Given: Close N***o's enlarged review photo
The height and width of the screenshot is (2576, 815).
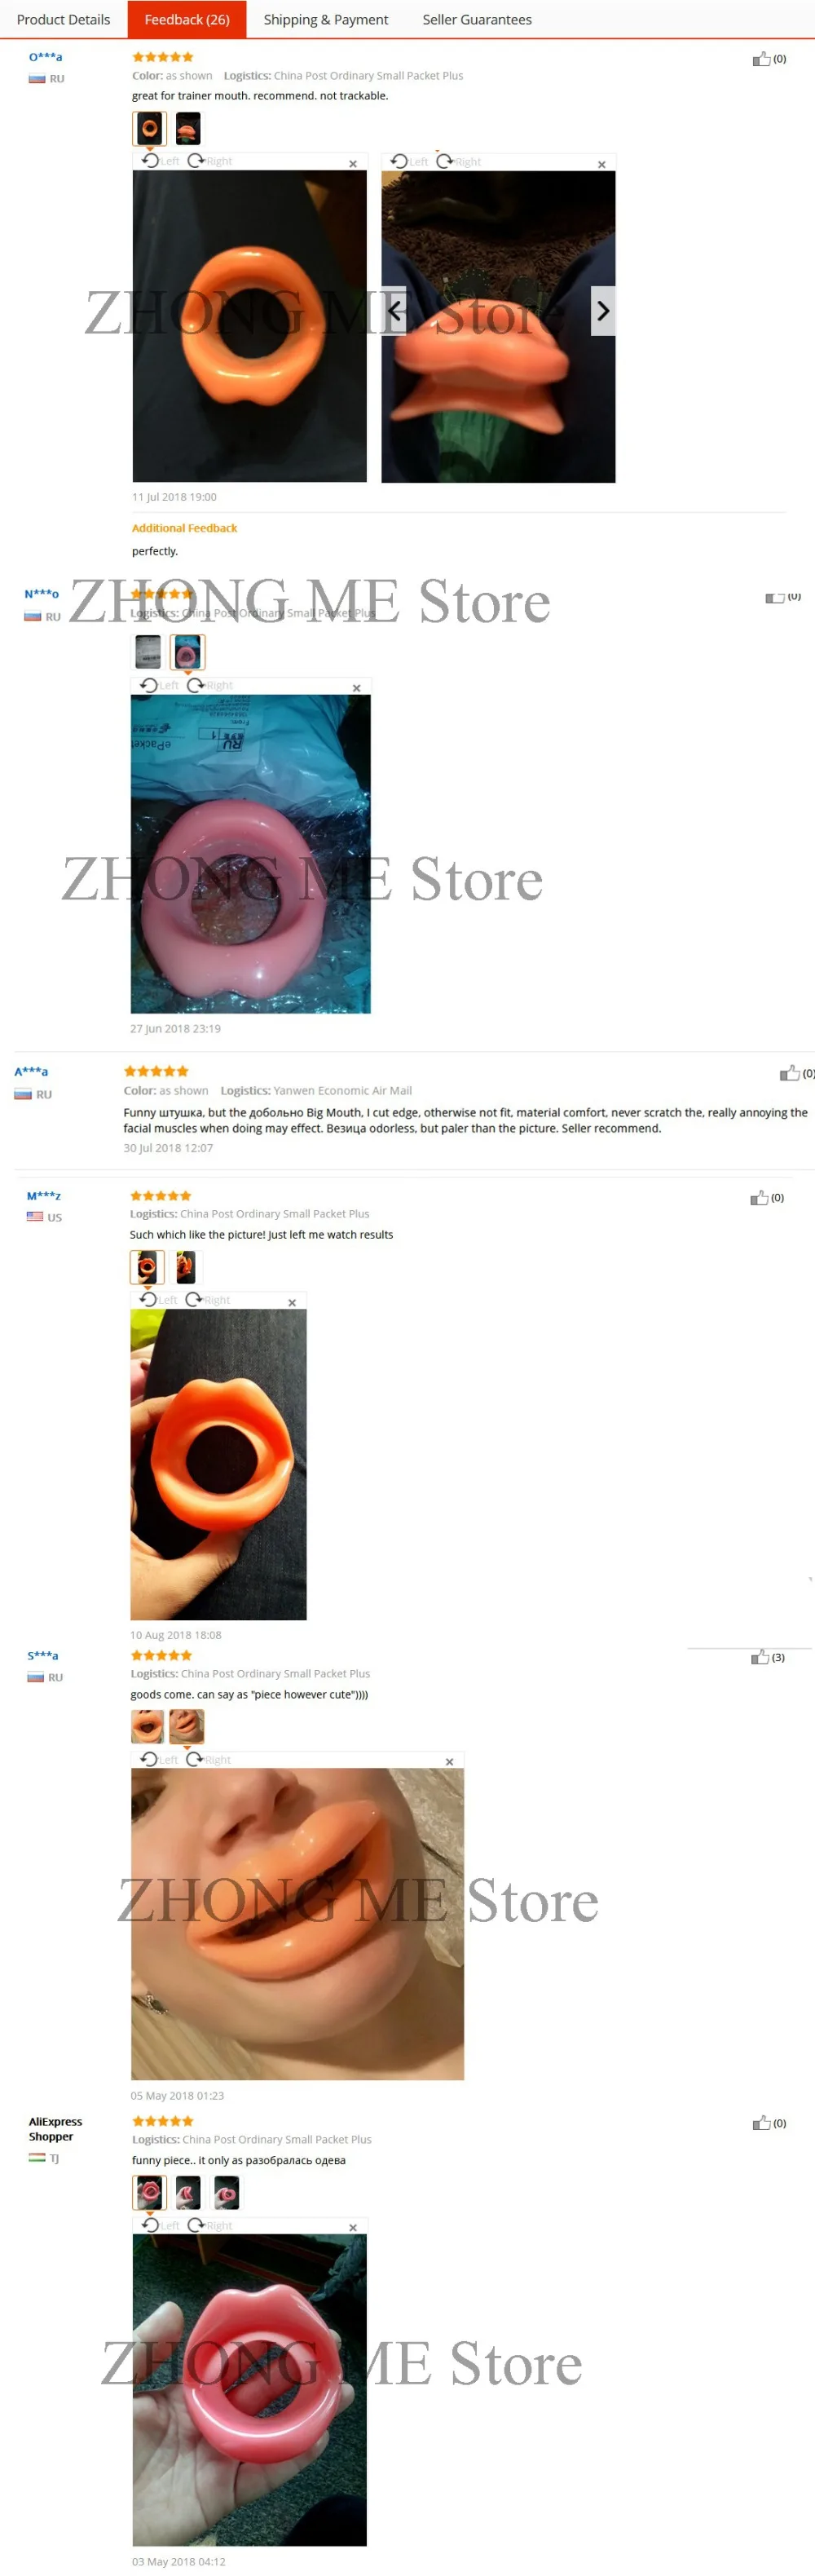Looking at the screenshot, I should (357, 688).
